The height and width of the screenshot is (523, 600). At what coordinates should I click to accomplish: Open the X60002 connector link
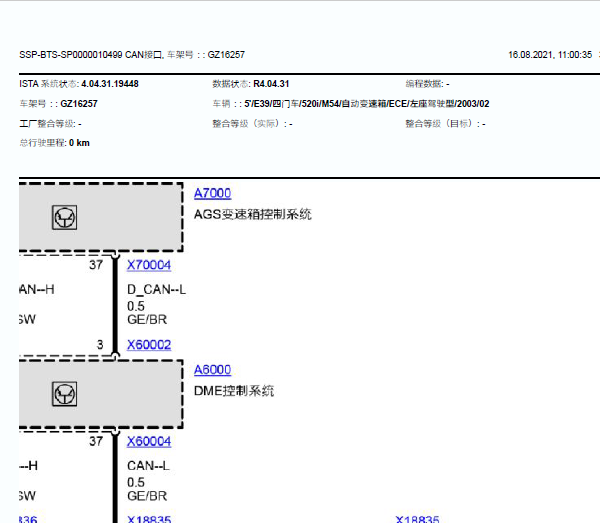149,345
